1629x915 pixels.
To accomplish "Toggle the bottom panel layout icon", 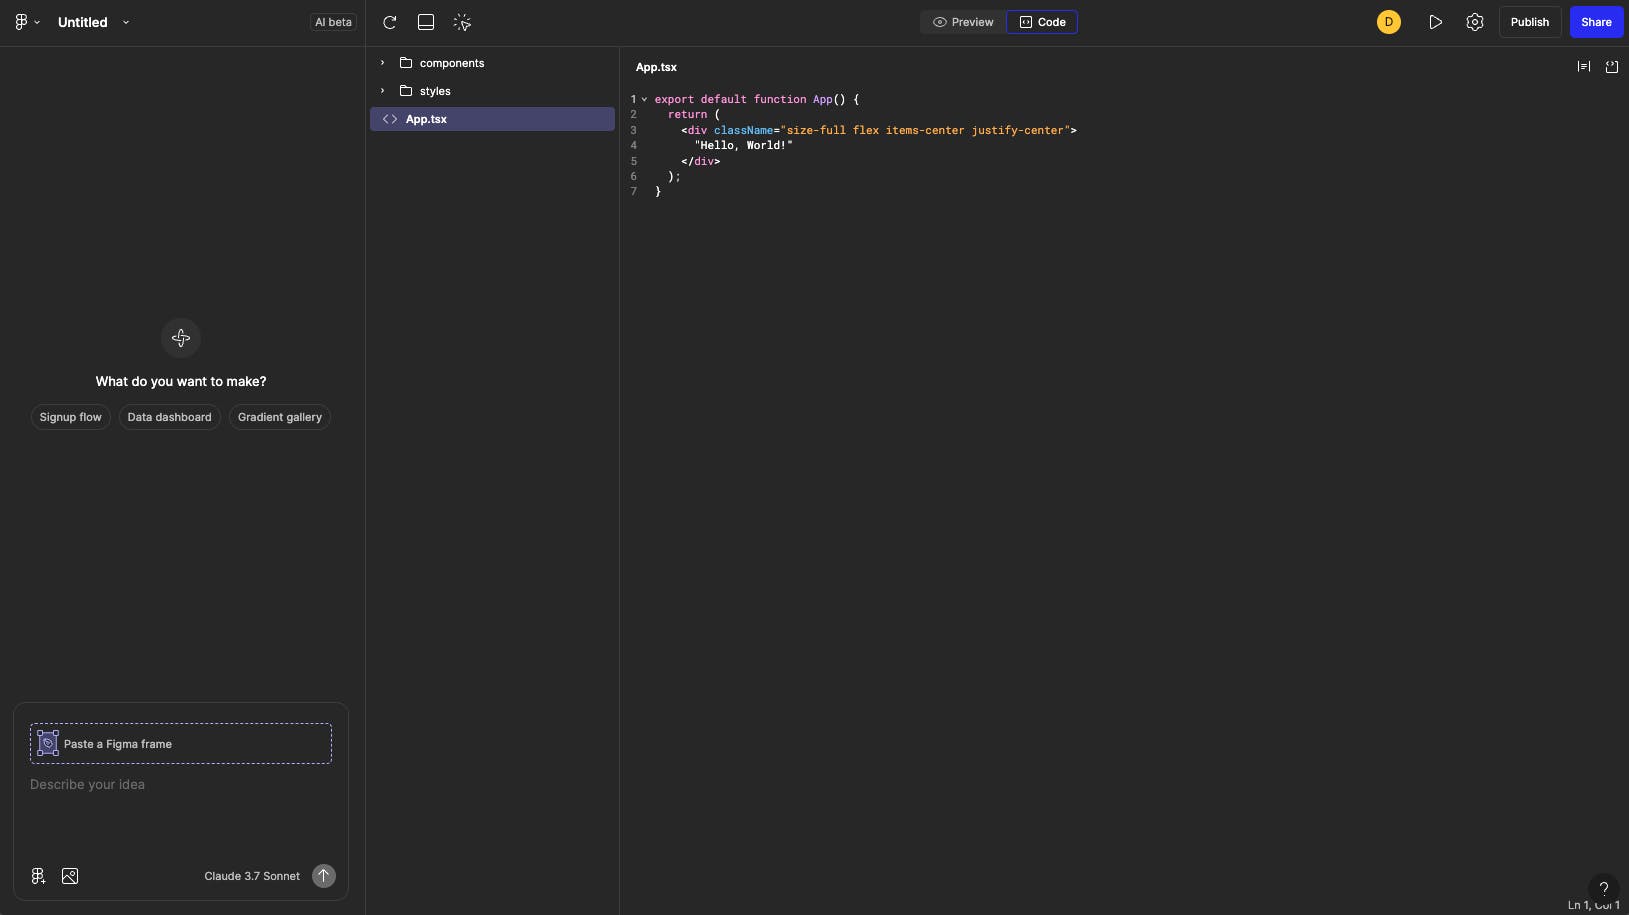I will 426,22.
